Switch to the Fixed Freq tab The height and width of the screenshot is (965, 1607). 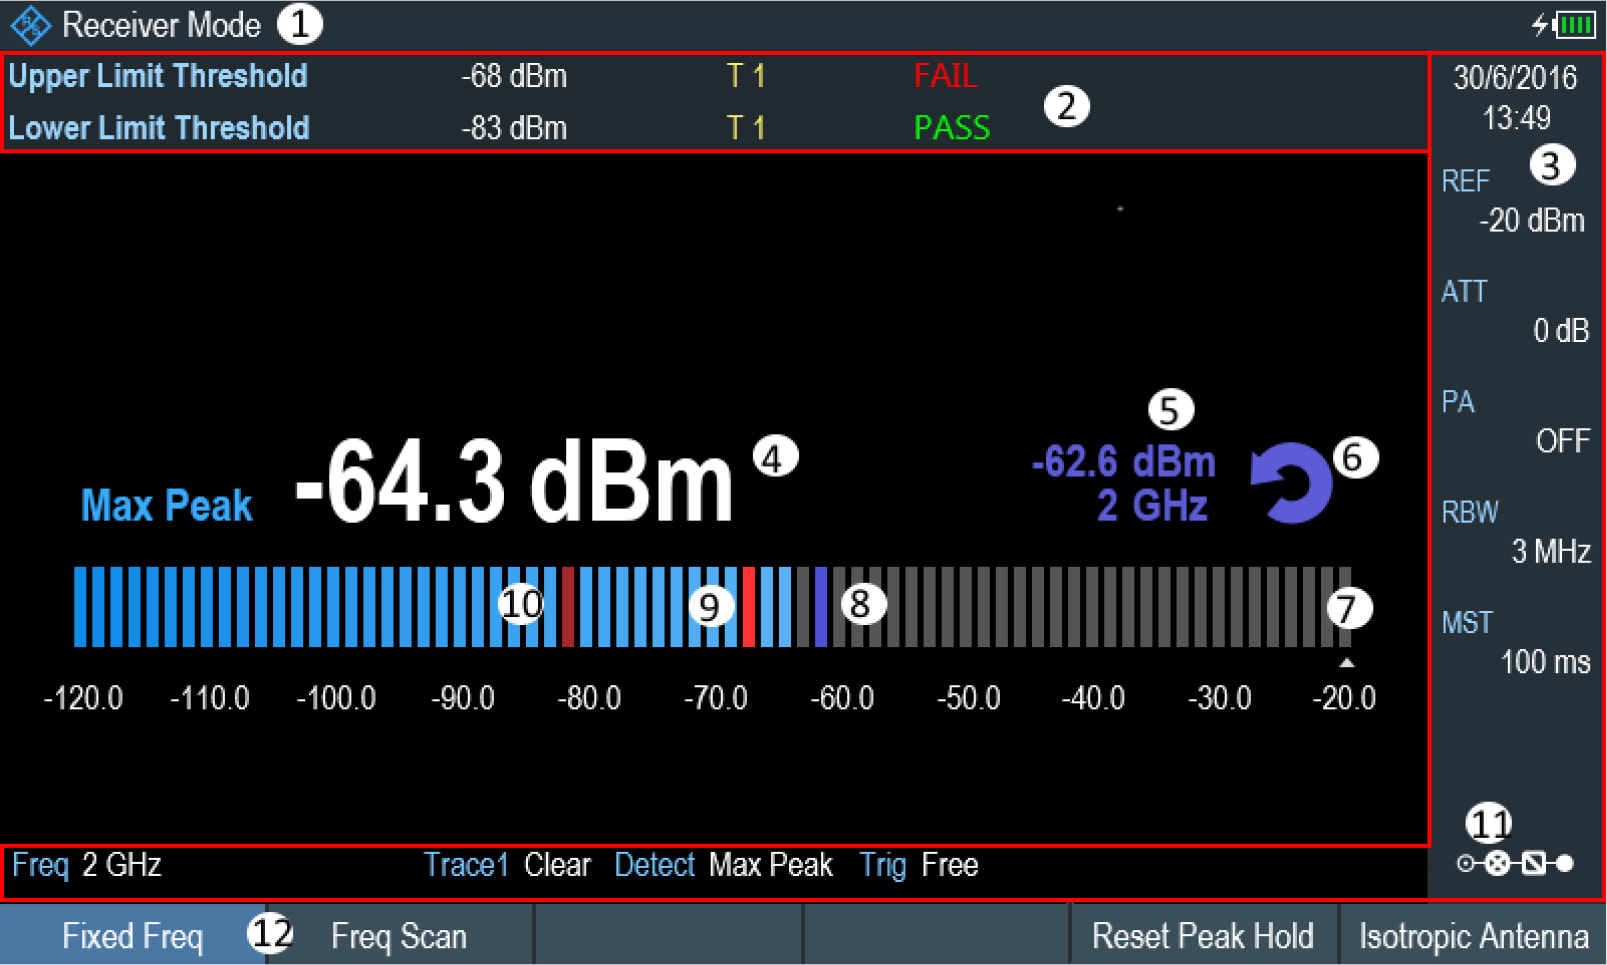pos(133,935)
